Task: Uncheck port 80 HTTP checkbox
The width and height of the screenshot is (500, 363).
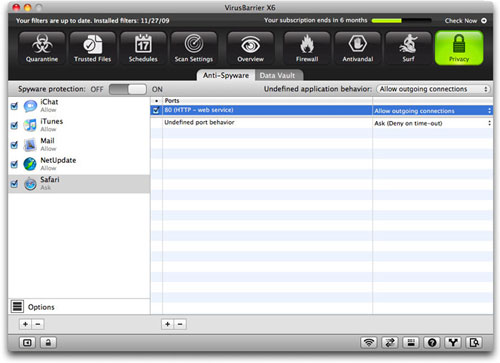Action: (x=156, y=110)
